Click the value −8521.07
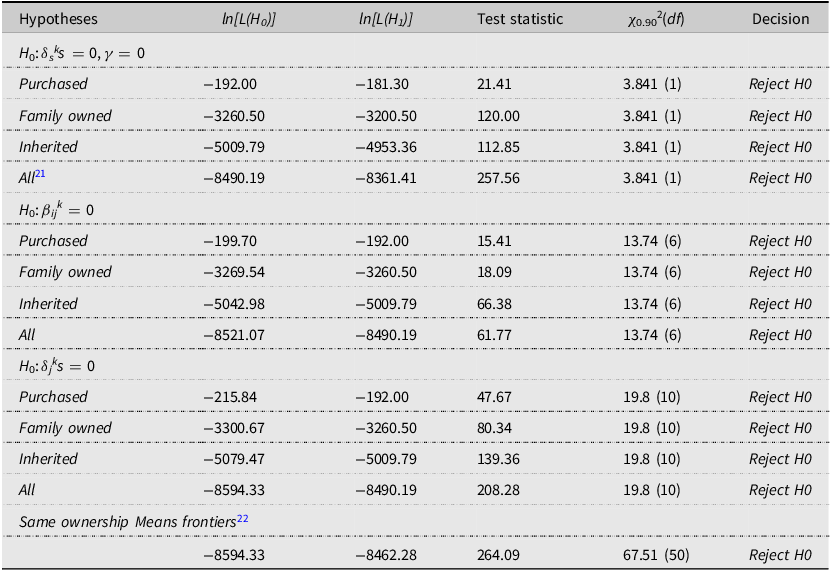831x571 pixels. pyautogui.click(x=234, y=335)
